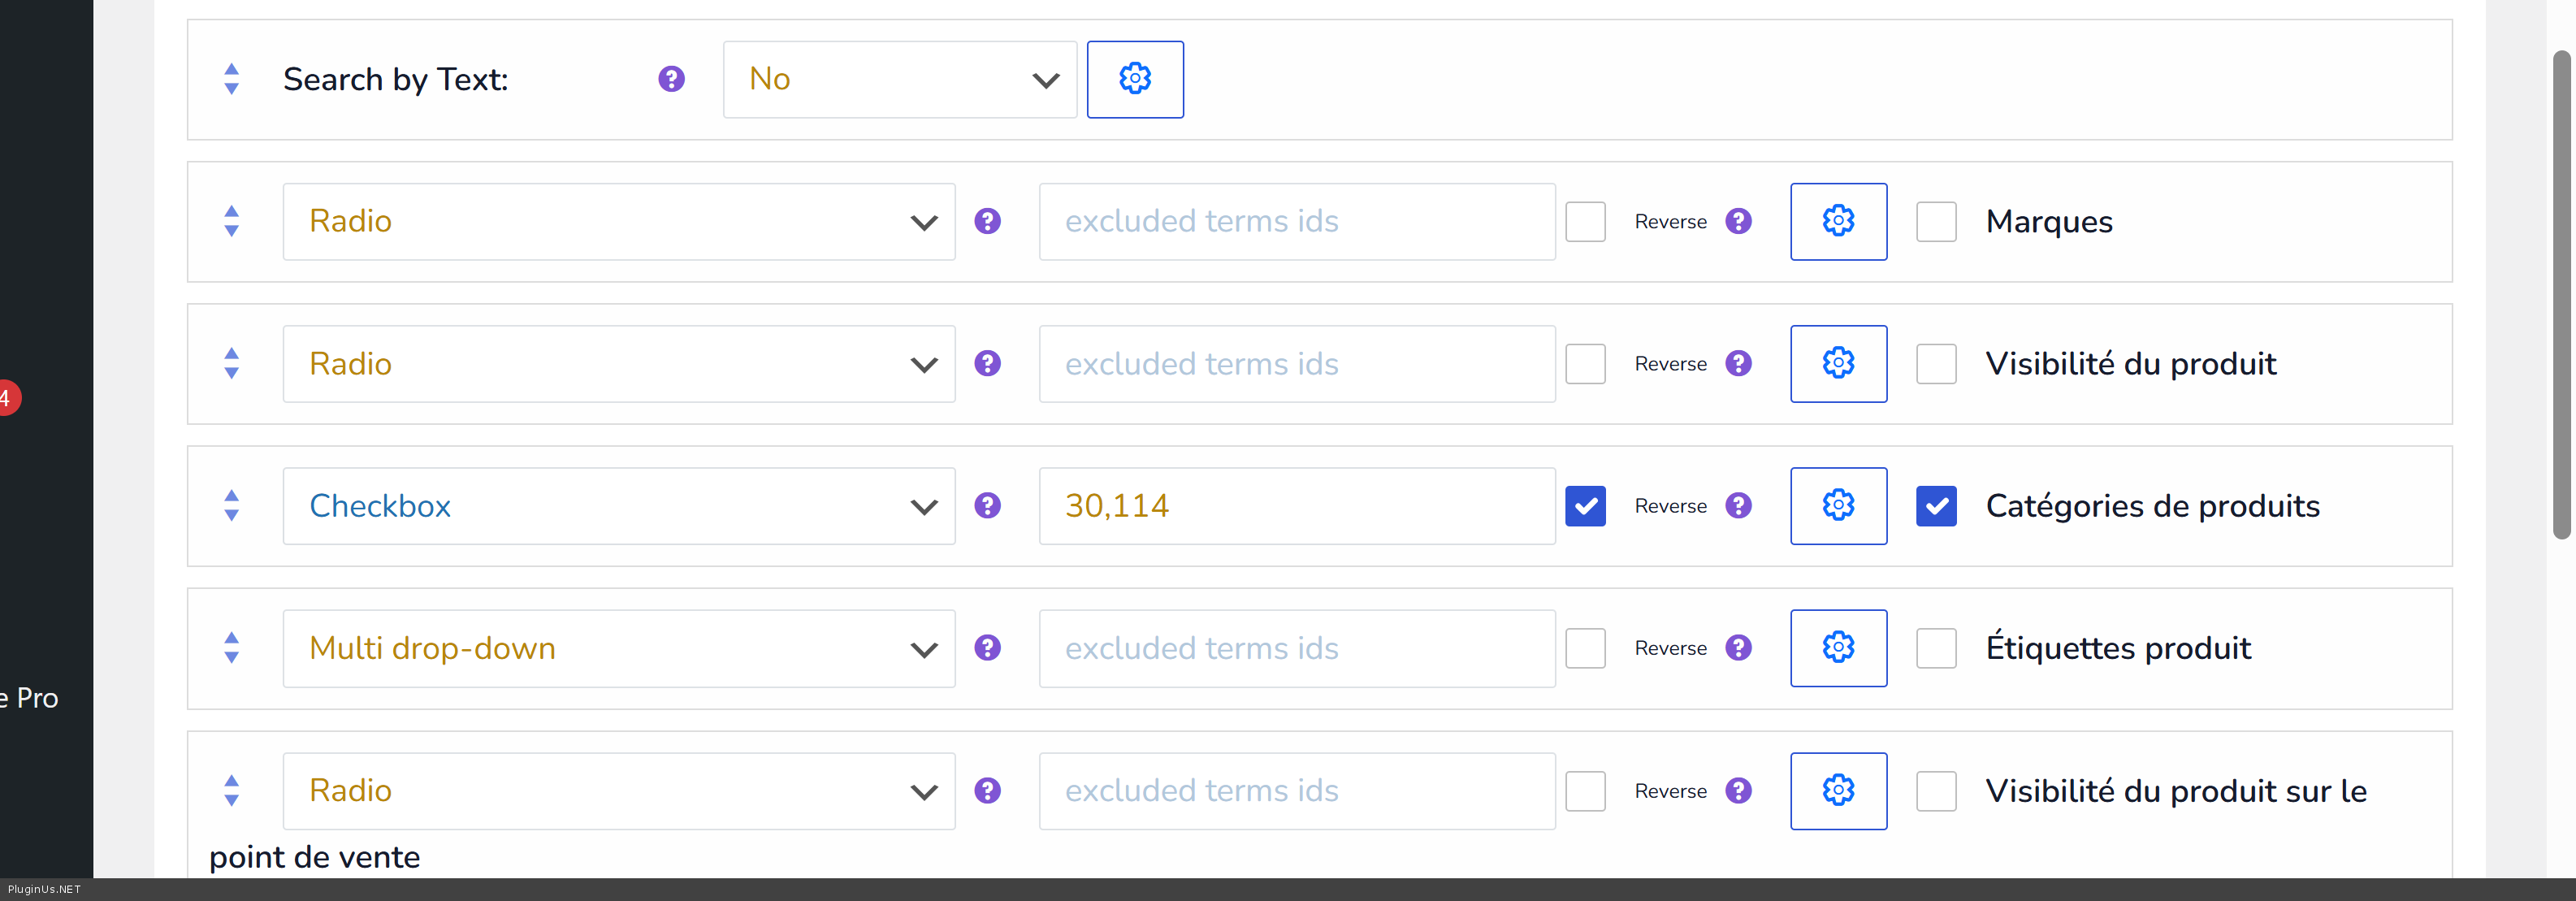Screen dimensions: 2576x901
Task: Click drag-sort arrows for Catégories de produits row
Action: (x=232, y=506)
